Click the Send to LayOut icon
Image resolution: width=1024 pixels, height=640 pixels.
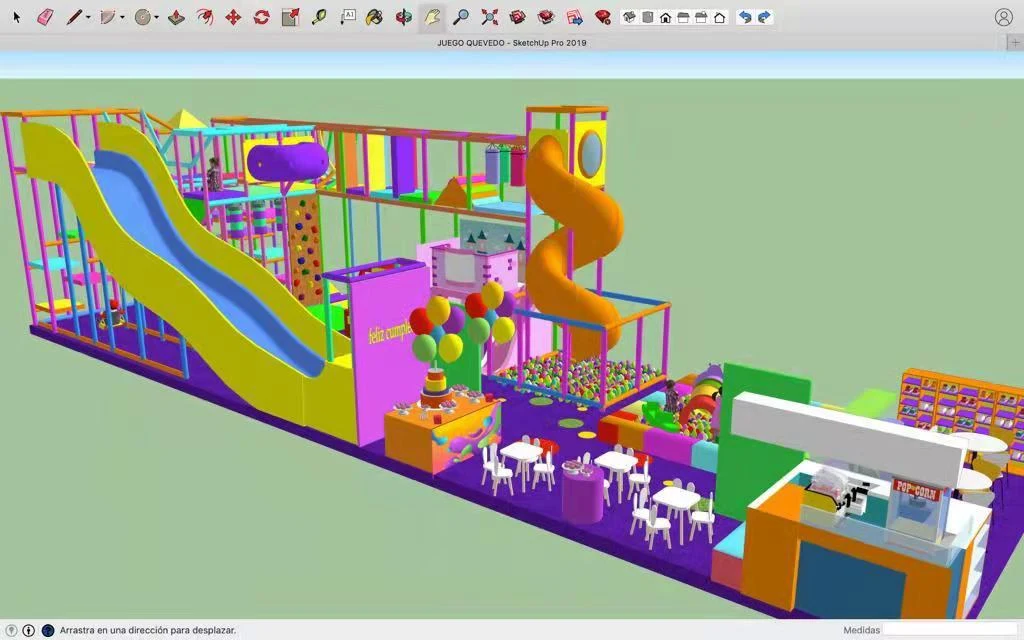575,18
